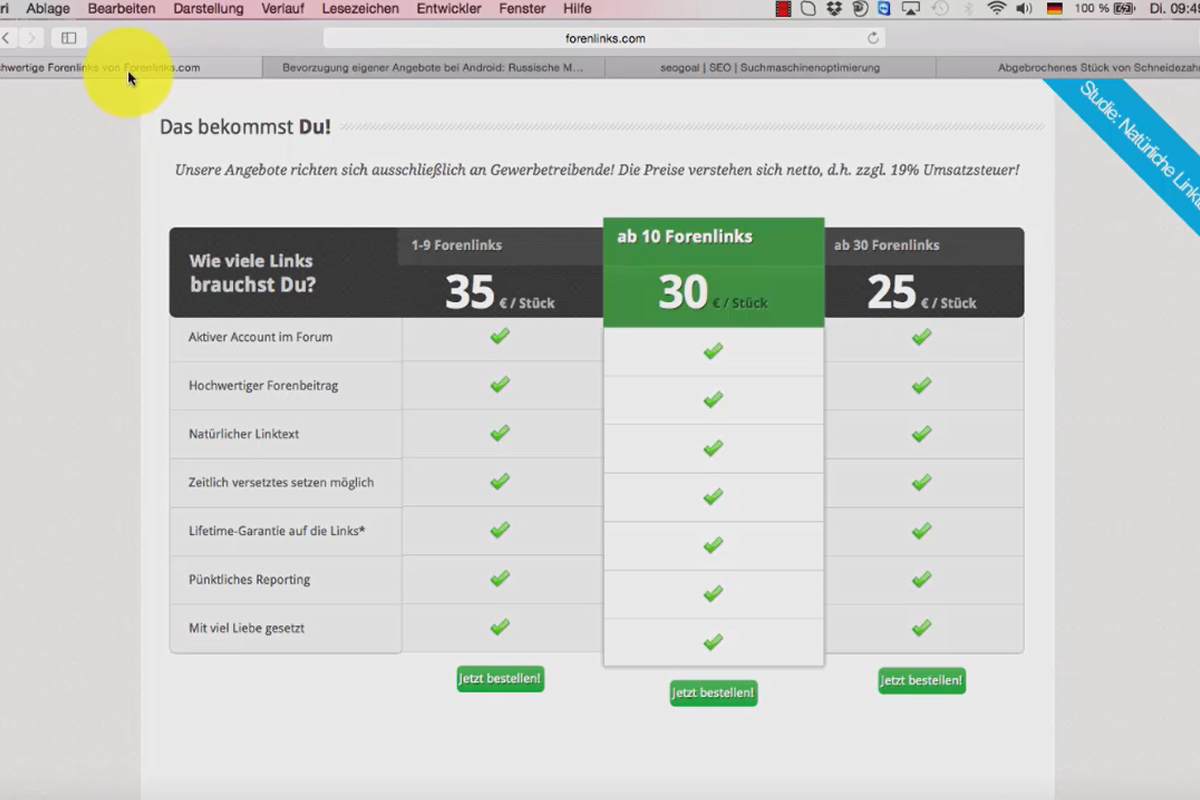Open the Time Machine menu bar icon
Viewport: 1200px width, 800px height.
point(940,9)
